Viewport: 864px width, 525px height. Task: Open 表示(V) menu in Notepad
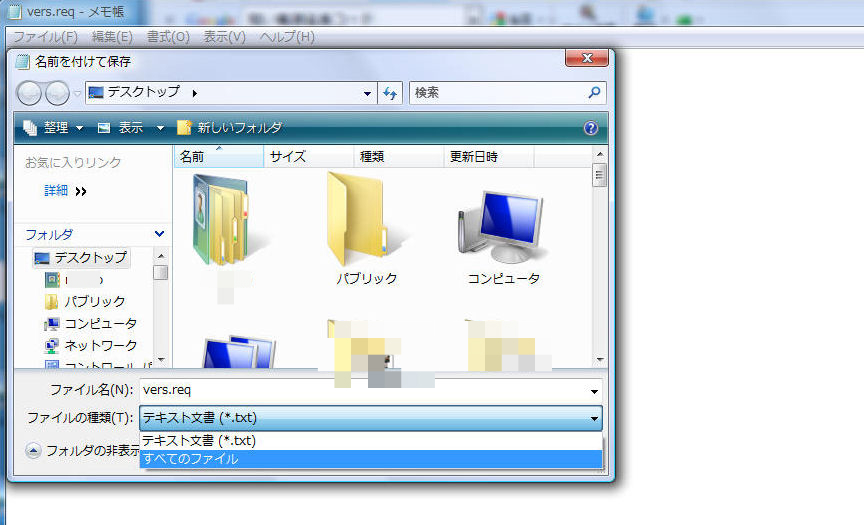(224, 37)
